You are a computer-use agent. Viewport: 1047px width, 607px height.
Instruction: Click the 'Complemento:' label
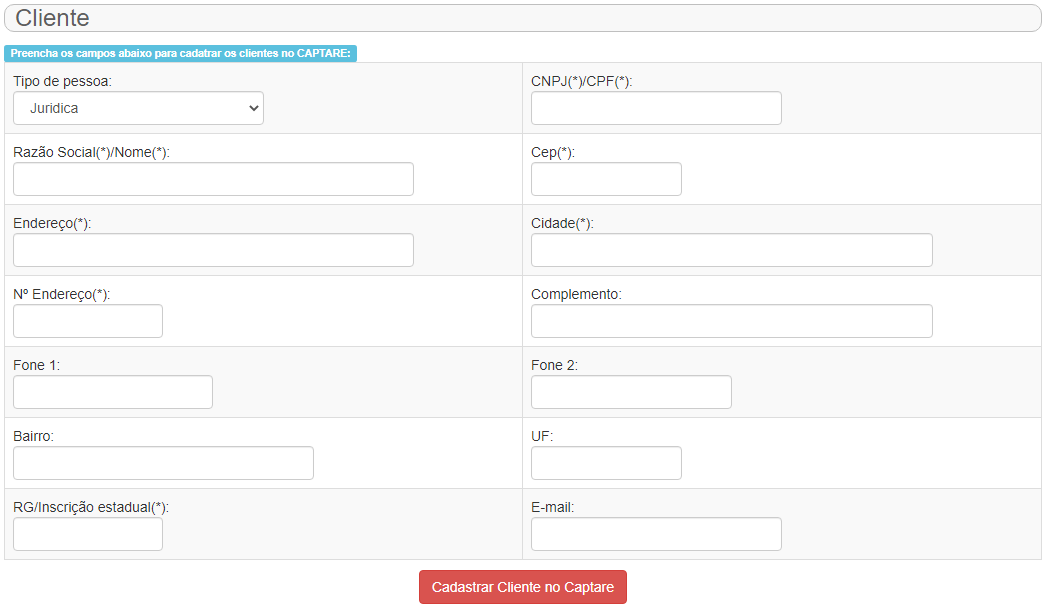pos(576,294)
